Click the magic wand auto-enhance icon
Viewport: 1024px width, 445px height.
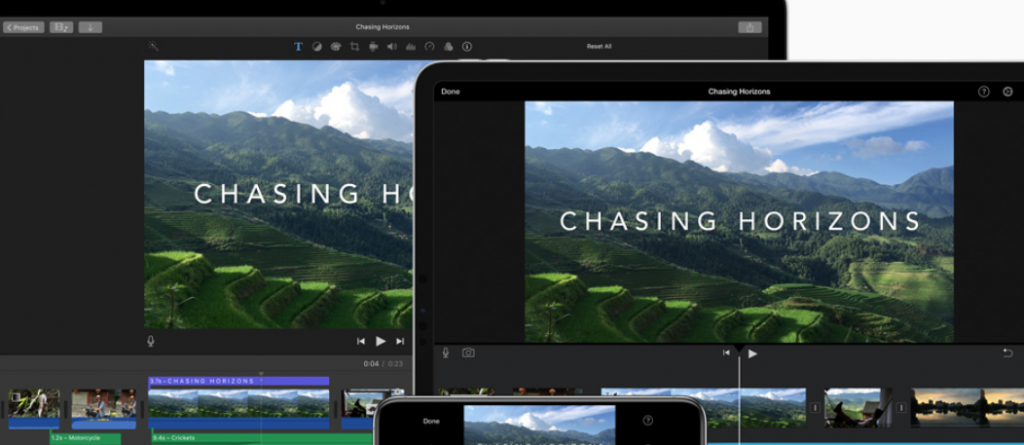point(153,46)
